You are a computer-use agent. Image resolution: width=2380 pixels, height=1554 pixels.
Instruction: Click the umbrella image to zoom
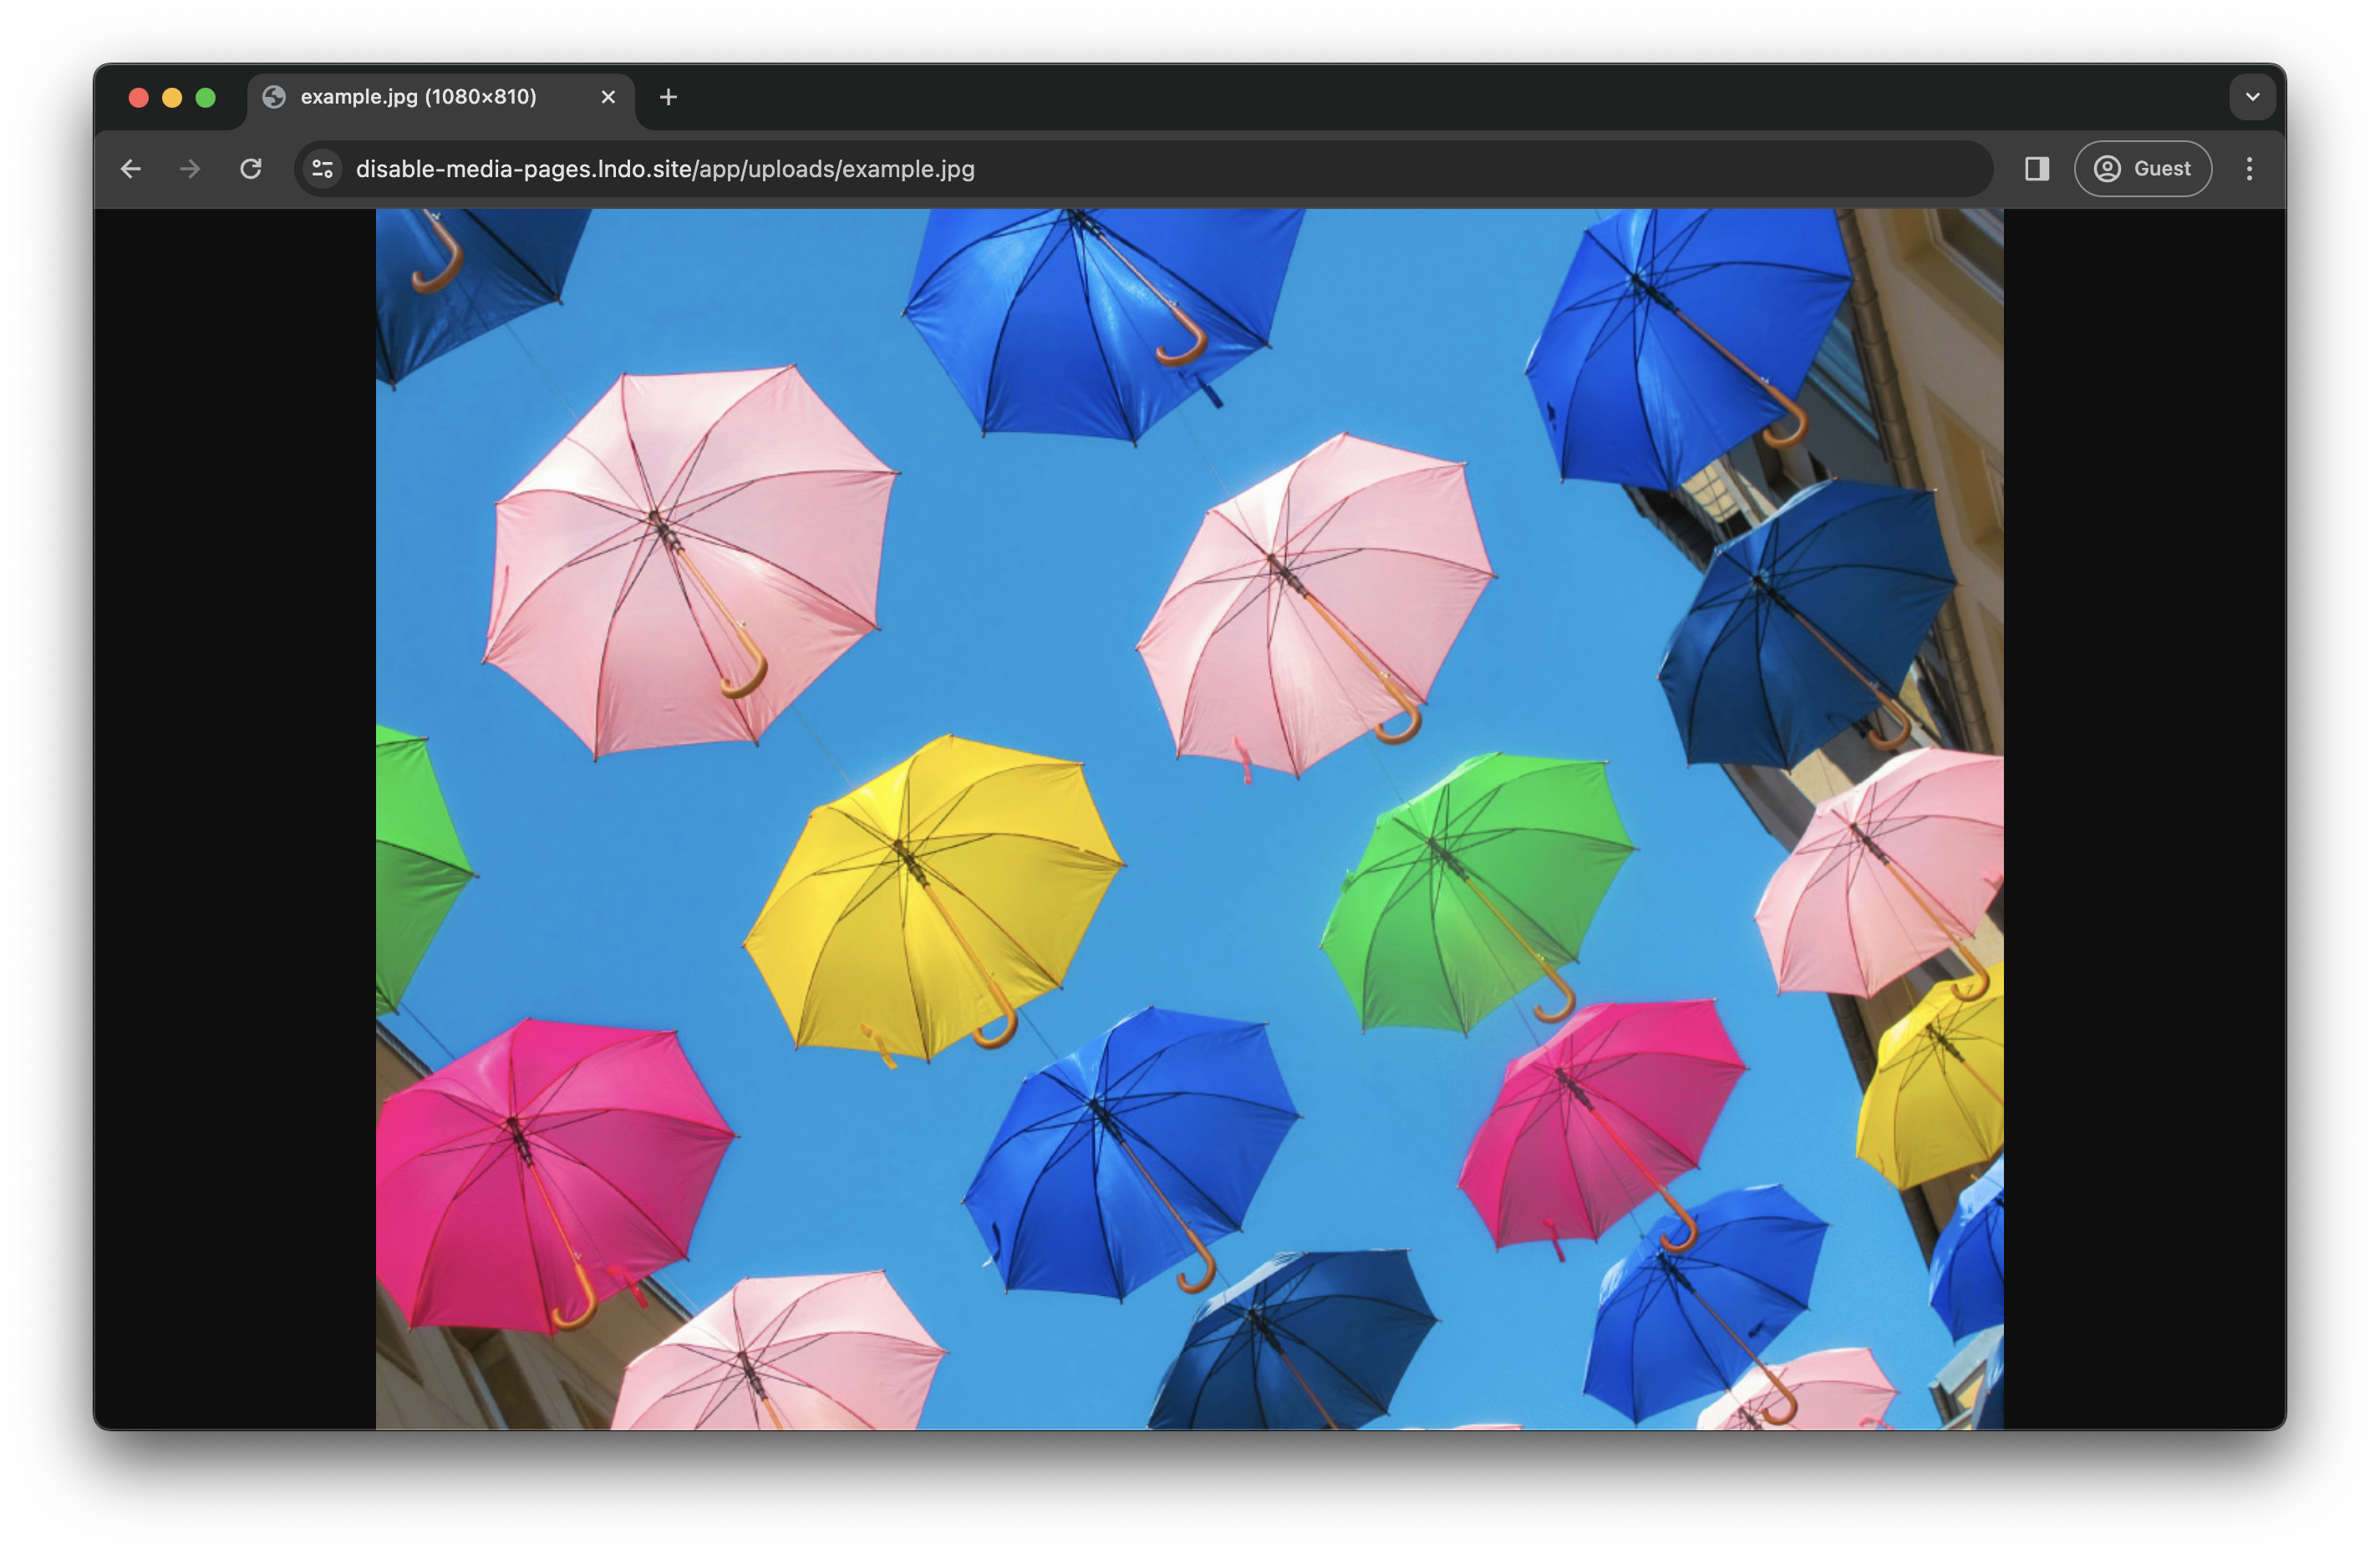click(x=1189, y=819)
